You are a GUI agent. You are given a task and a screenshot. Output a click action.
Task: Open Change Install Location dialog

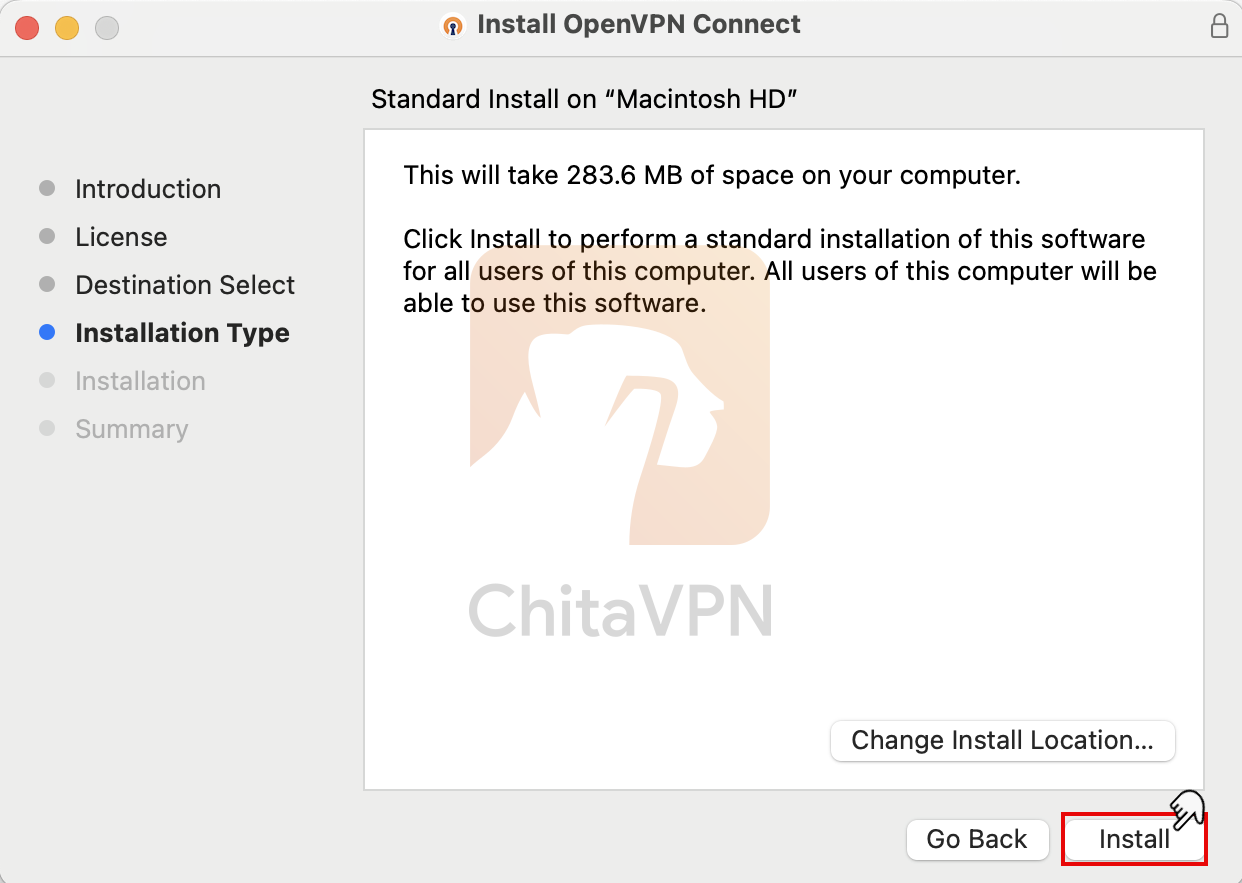click(x=1002, y=741)
